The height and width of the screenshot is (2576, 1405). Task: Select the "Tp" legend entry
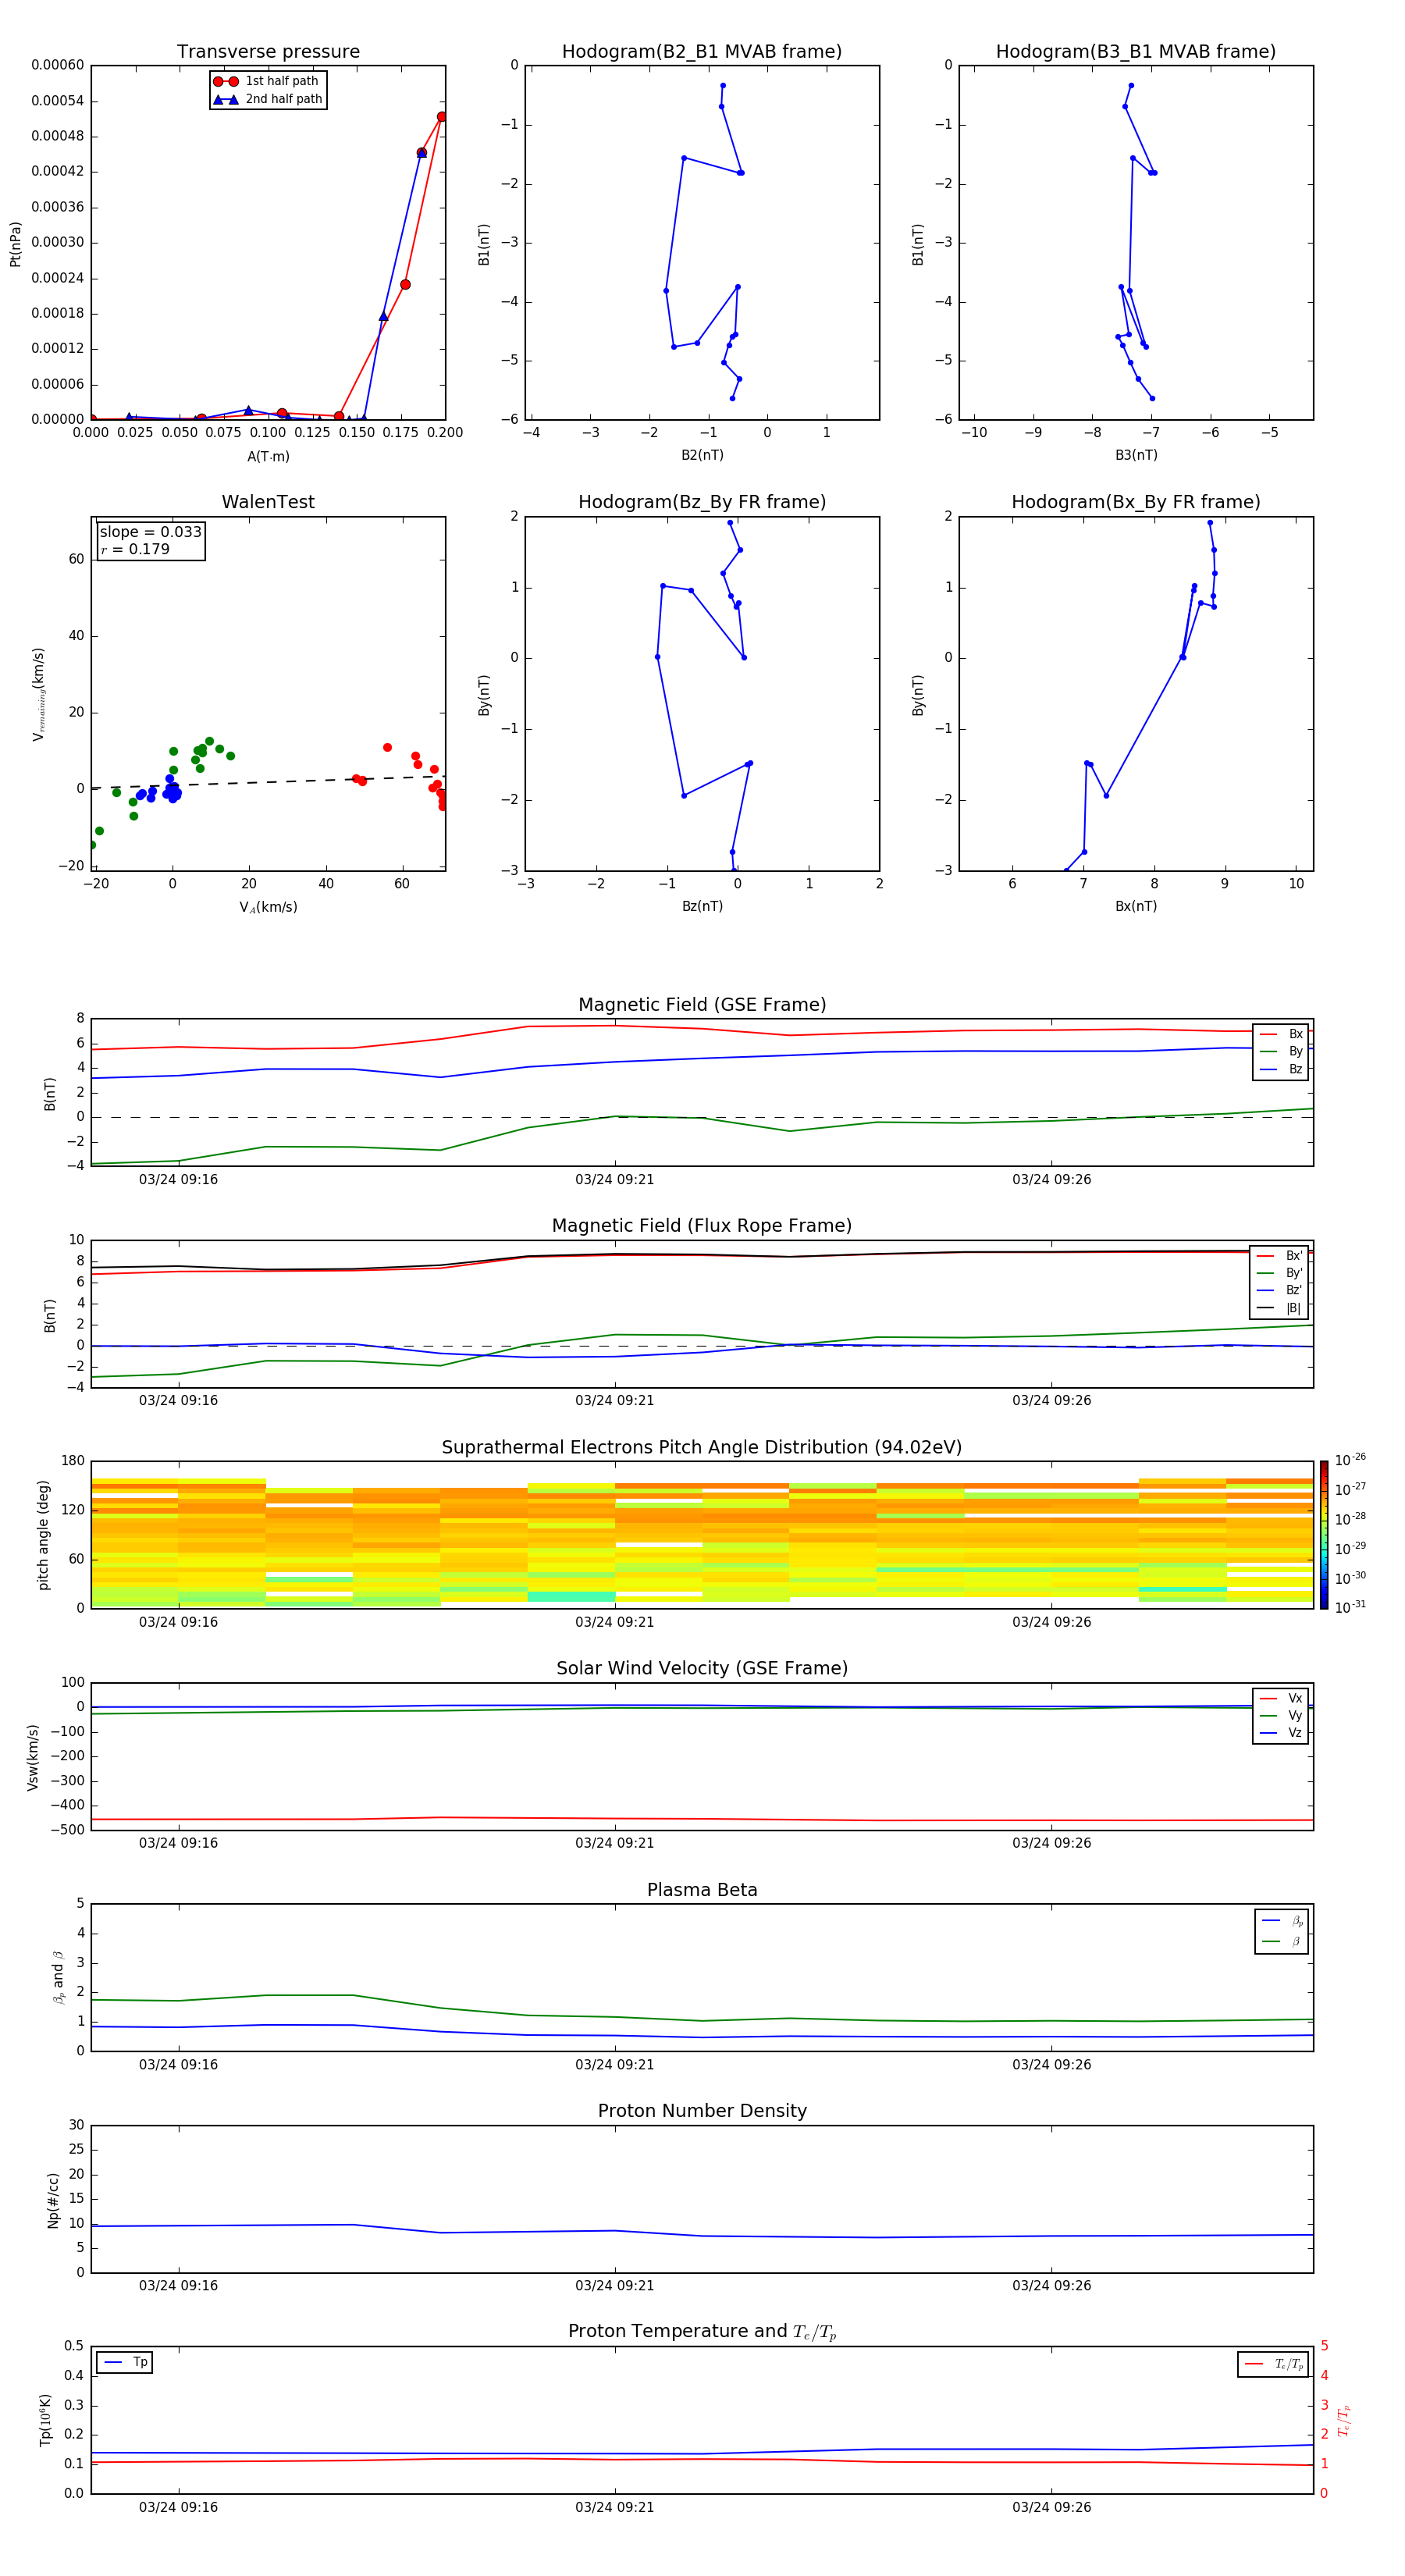(x=125, y=2363)
